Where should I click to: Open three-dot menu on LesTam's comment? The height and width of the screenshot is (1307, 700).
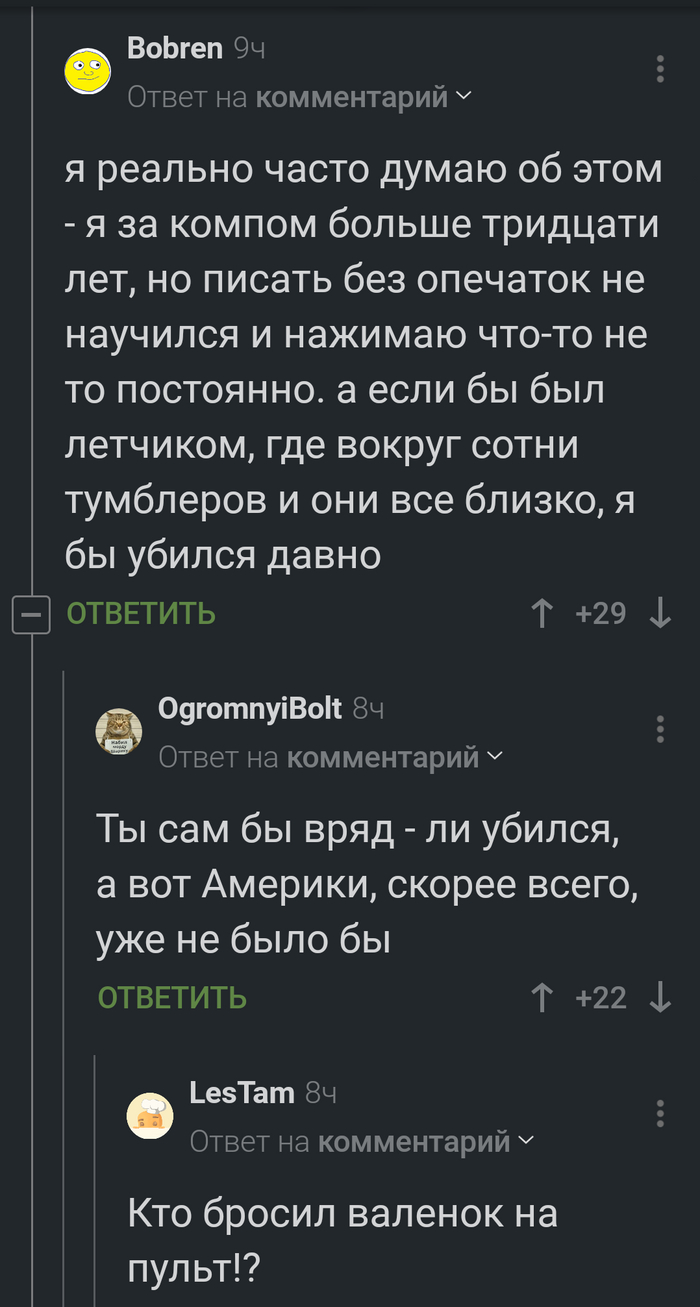(x=660, y=1113)
